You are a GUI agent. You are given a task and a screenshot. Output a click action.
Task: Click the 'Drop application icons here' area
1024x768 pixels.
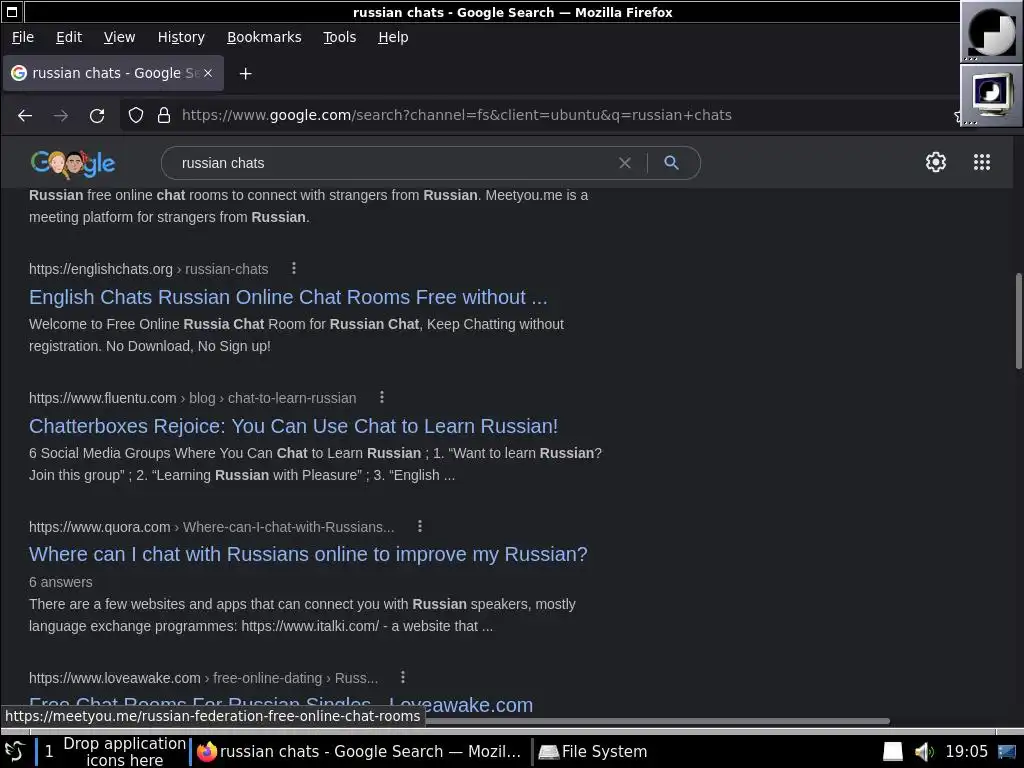[x=124, y=752]
